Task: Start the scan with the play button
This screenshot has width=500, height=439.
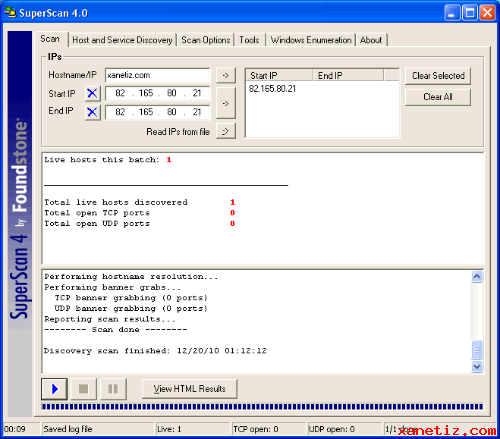Action: click(54, 389)
